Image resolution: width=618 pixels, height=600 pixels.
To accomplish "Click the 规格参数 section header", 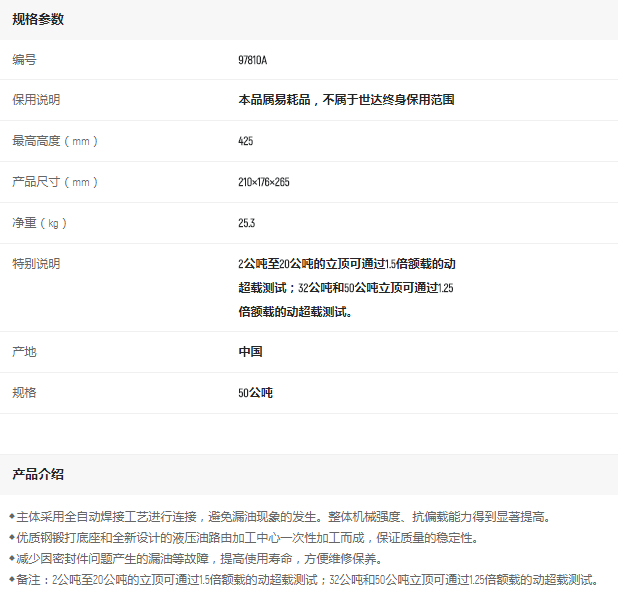I will [38, 19].
